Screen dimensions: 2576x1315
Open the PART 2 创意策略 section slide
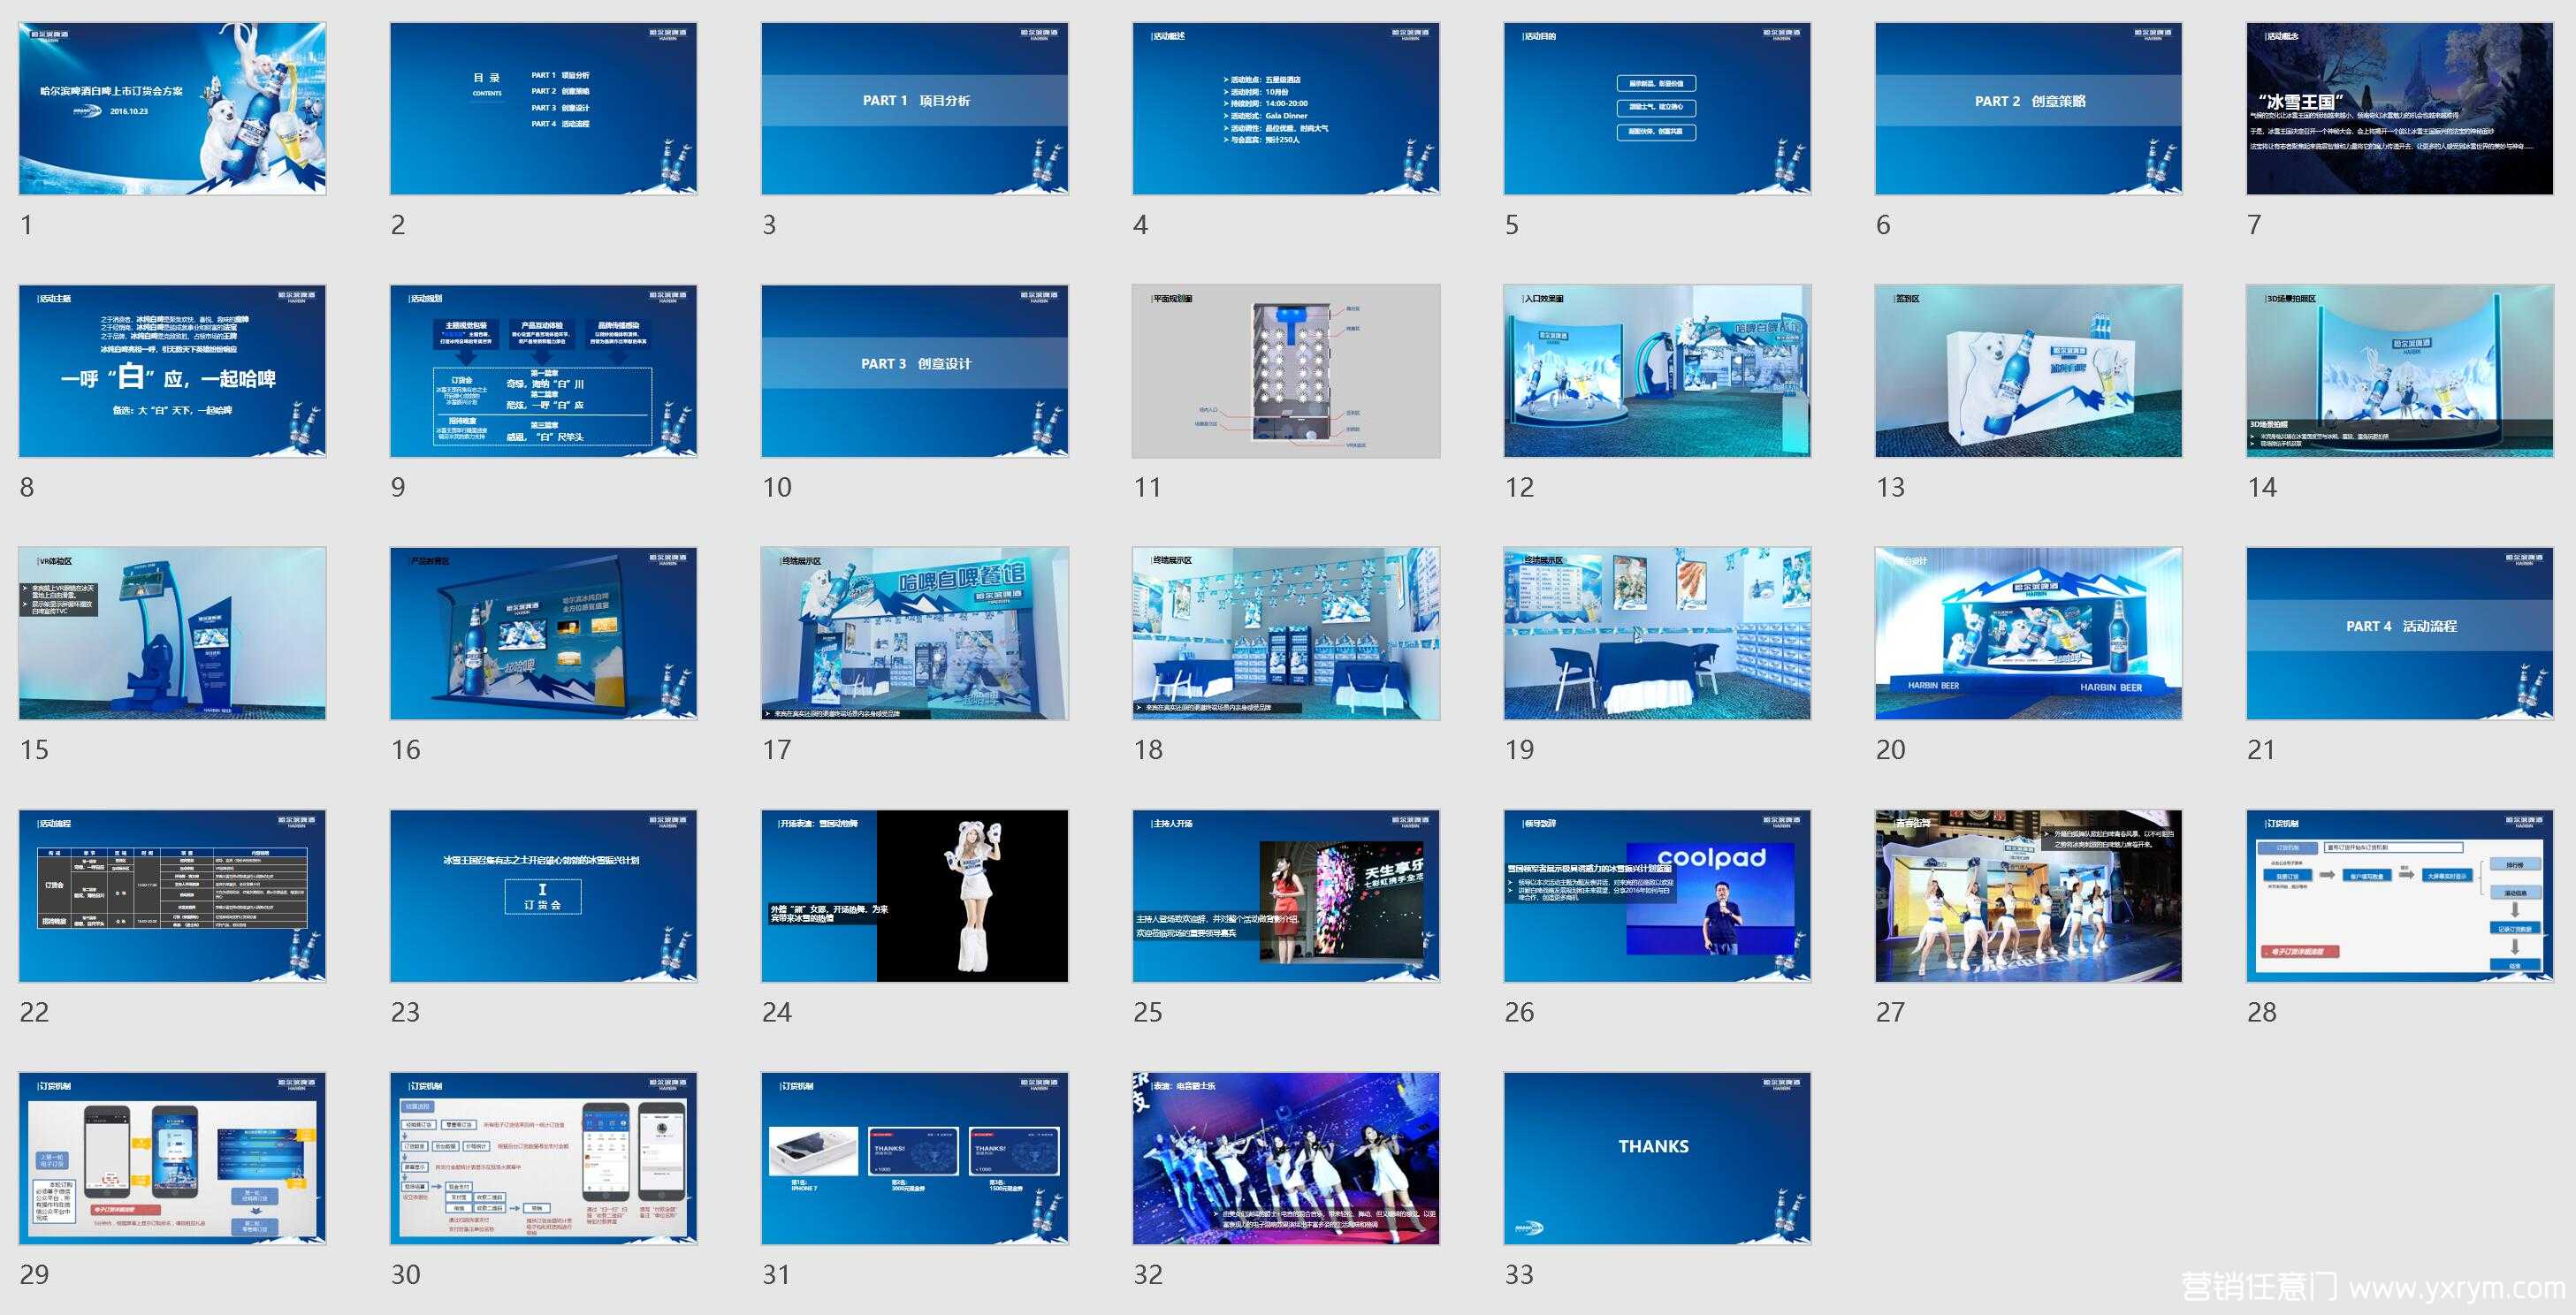(2028, 108)
